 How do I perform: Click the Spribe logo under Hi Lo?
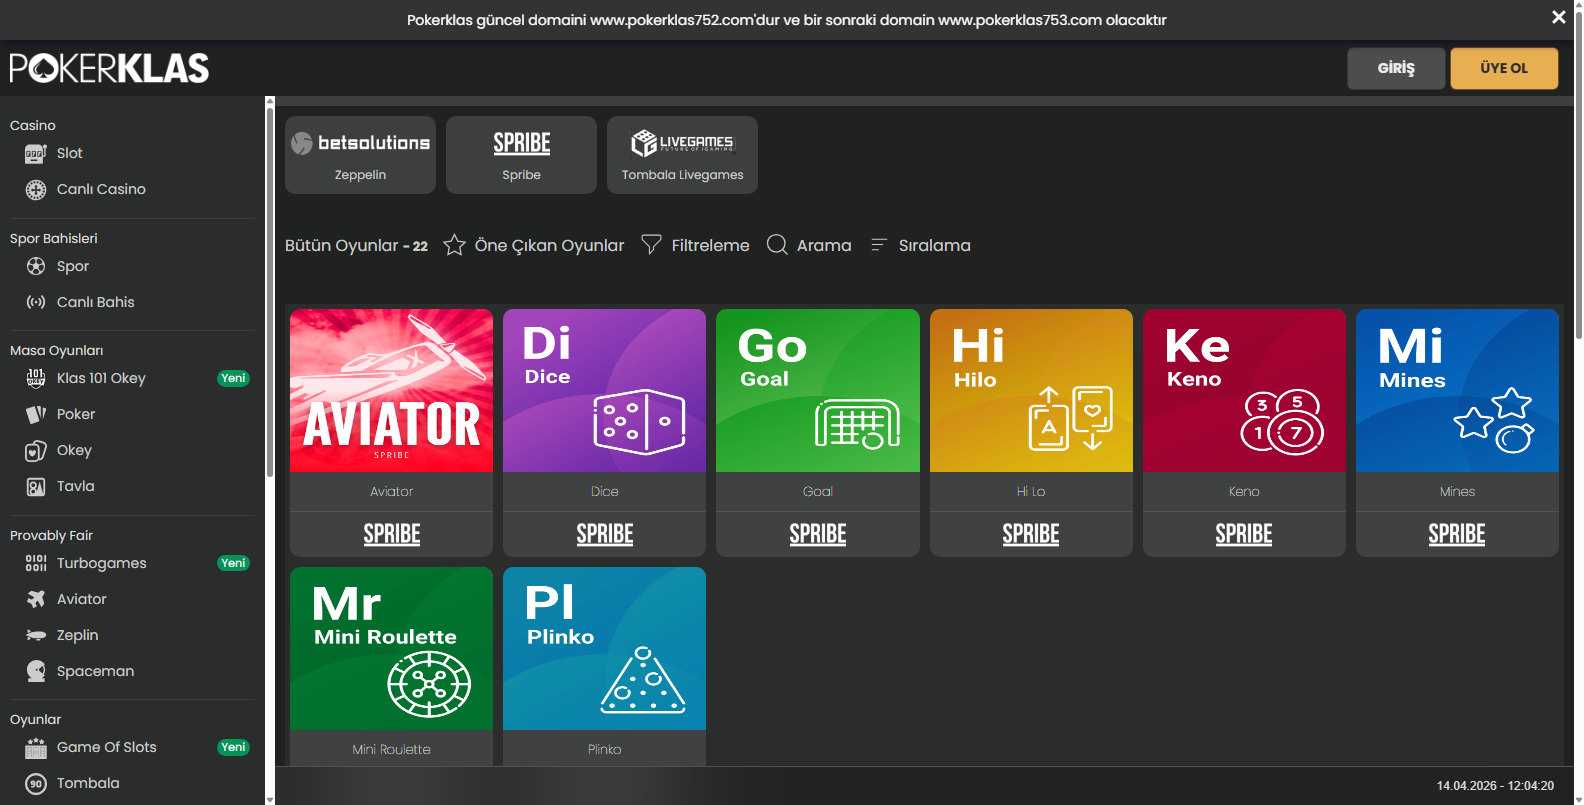click(1031, 534)
